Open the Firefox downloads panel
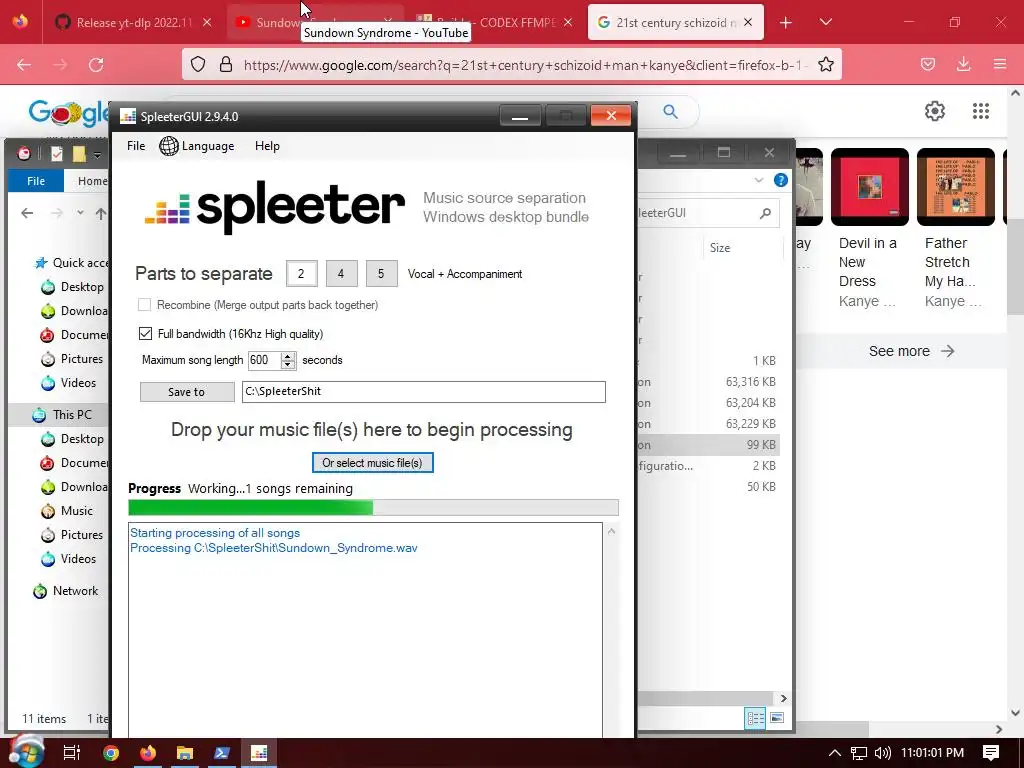The width and height of the screenshot is (1024, 768). point(963,64)
